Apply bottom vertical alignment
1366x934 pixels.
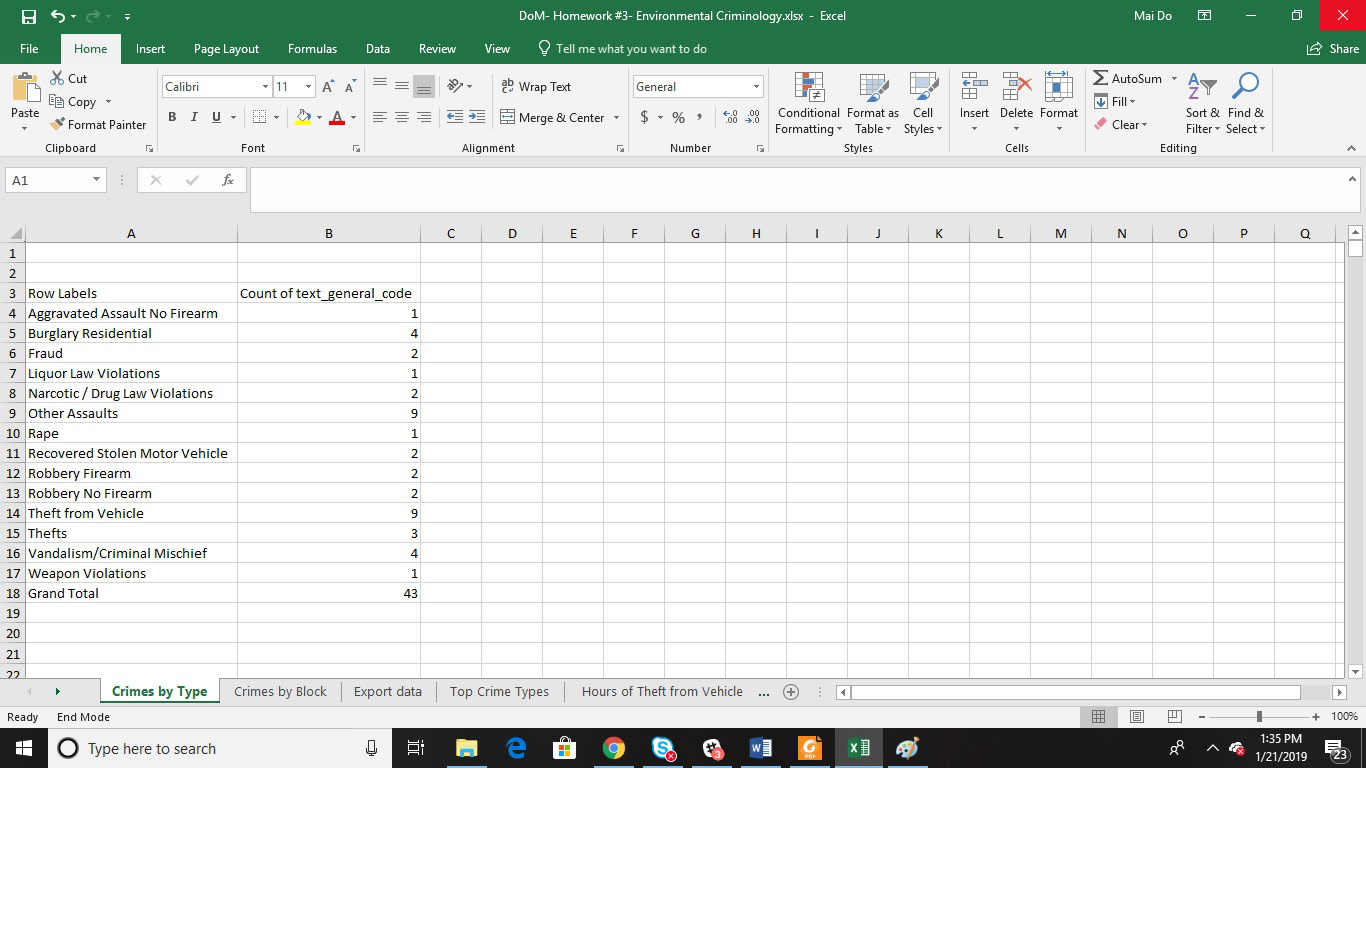424,87
